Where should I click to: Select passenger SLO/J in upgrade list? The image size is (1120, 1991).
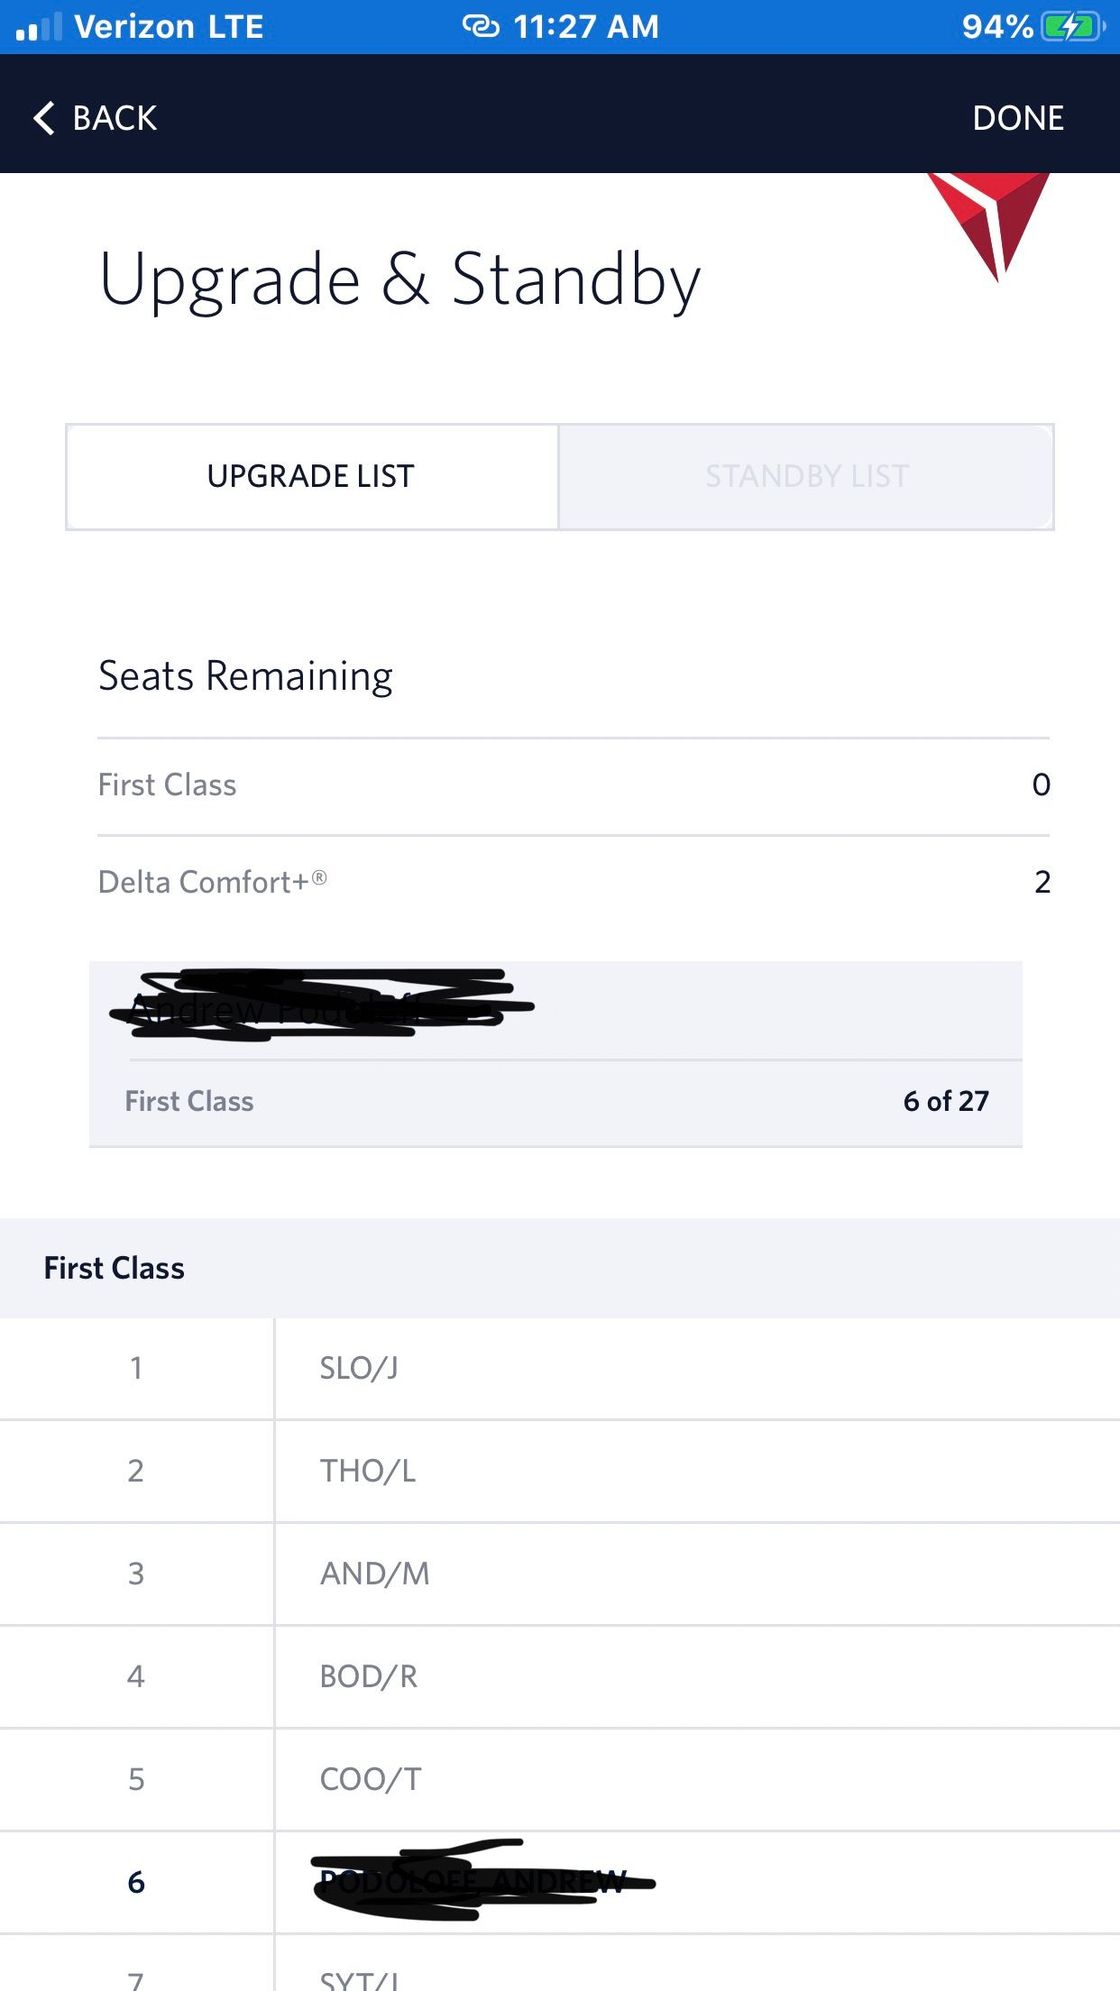click(359, 1368)
